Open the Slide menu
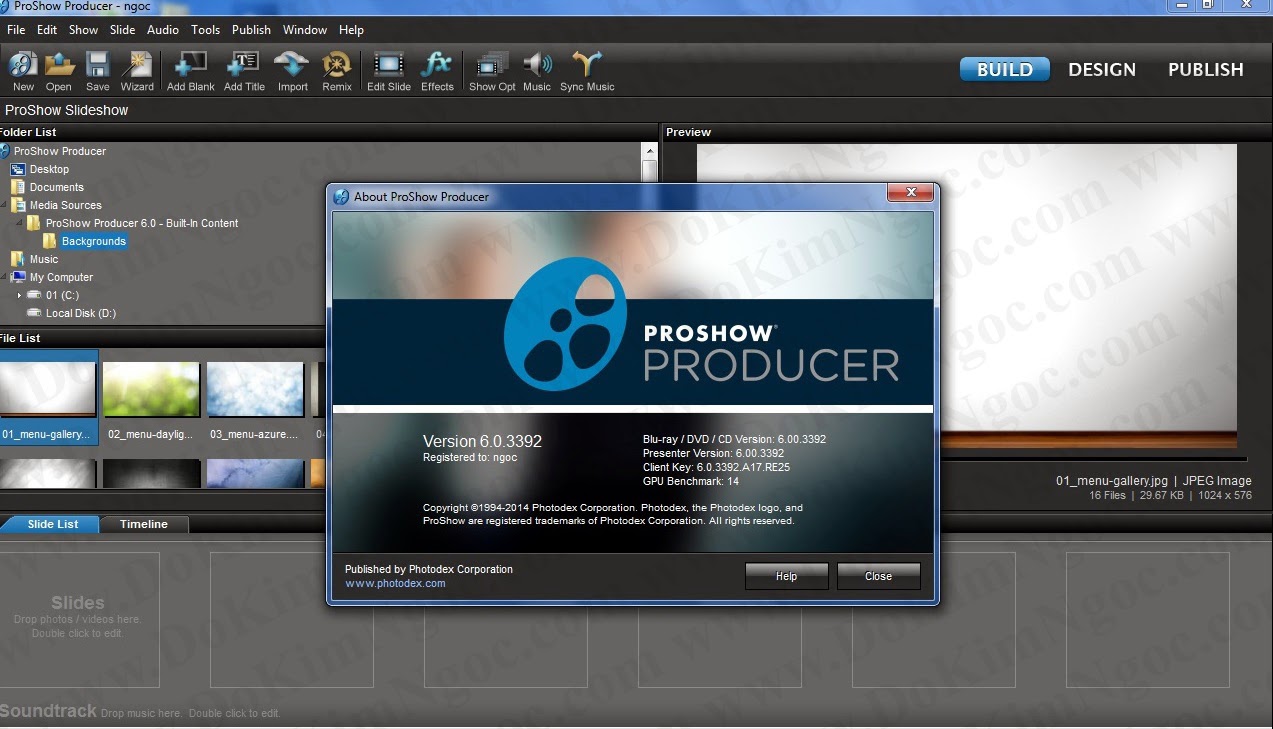This screenshot has width=1273, height=729. click(x=122, y=30)
